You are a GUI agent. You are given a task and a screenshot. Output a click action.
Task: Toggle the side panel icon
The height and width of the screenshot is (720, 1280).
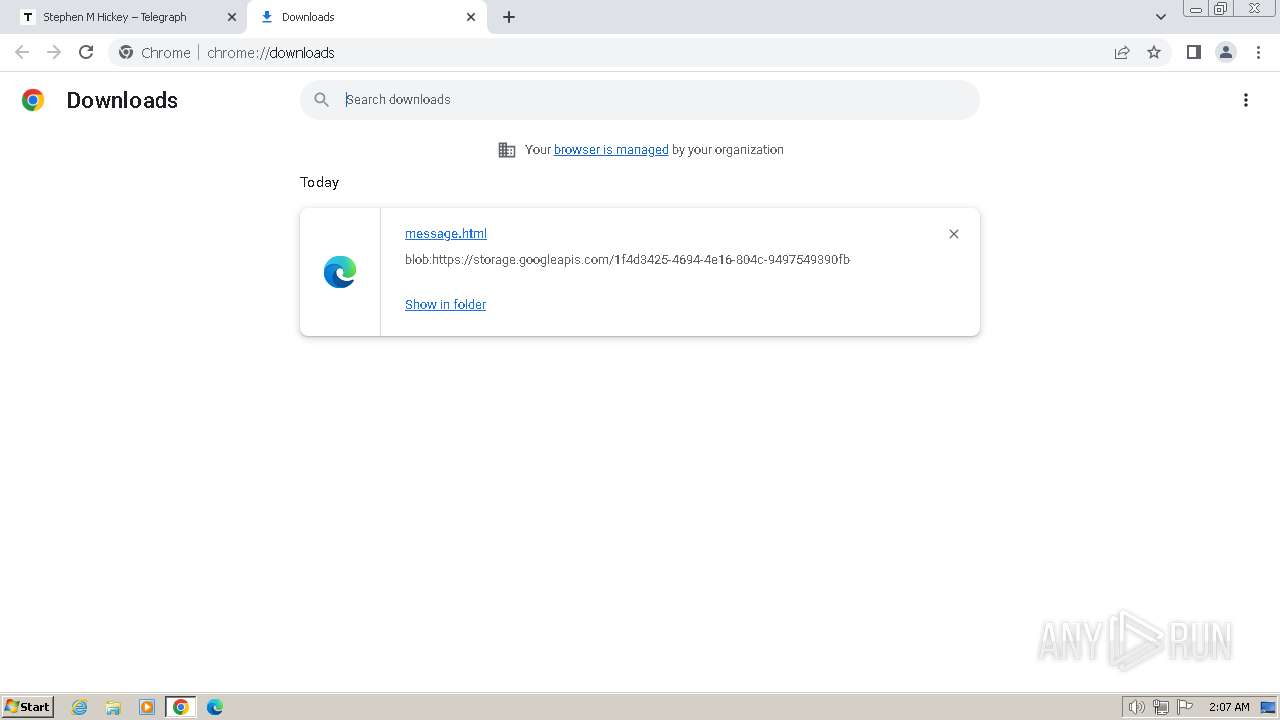tap(1193, 52)
